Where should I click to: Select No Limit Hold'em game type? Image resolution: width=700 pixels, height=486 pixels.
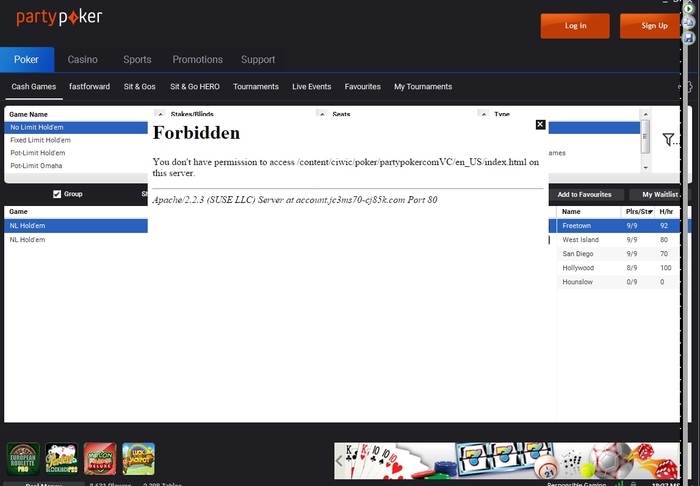[x=76, y=127]
